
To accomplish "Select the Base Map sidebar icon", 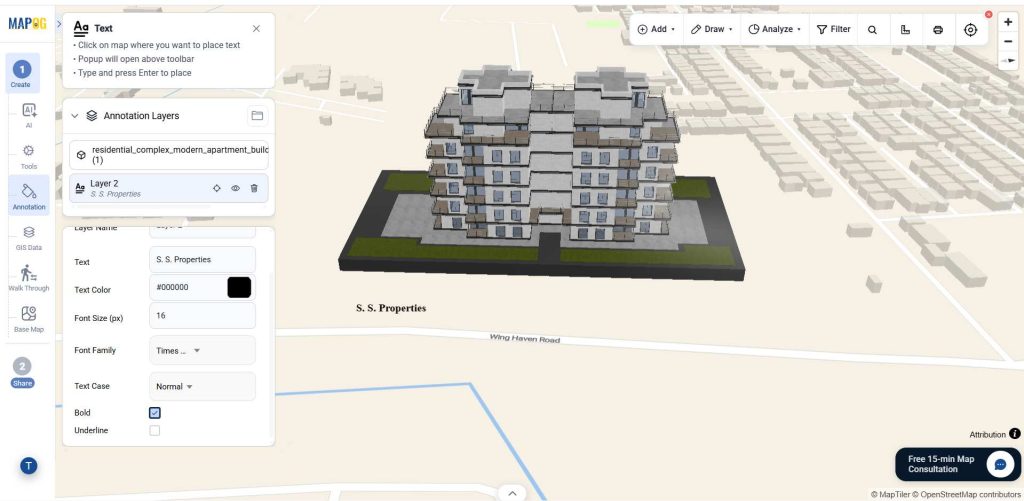I will click(29, 318).
